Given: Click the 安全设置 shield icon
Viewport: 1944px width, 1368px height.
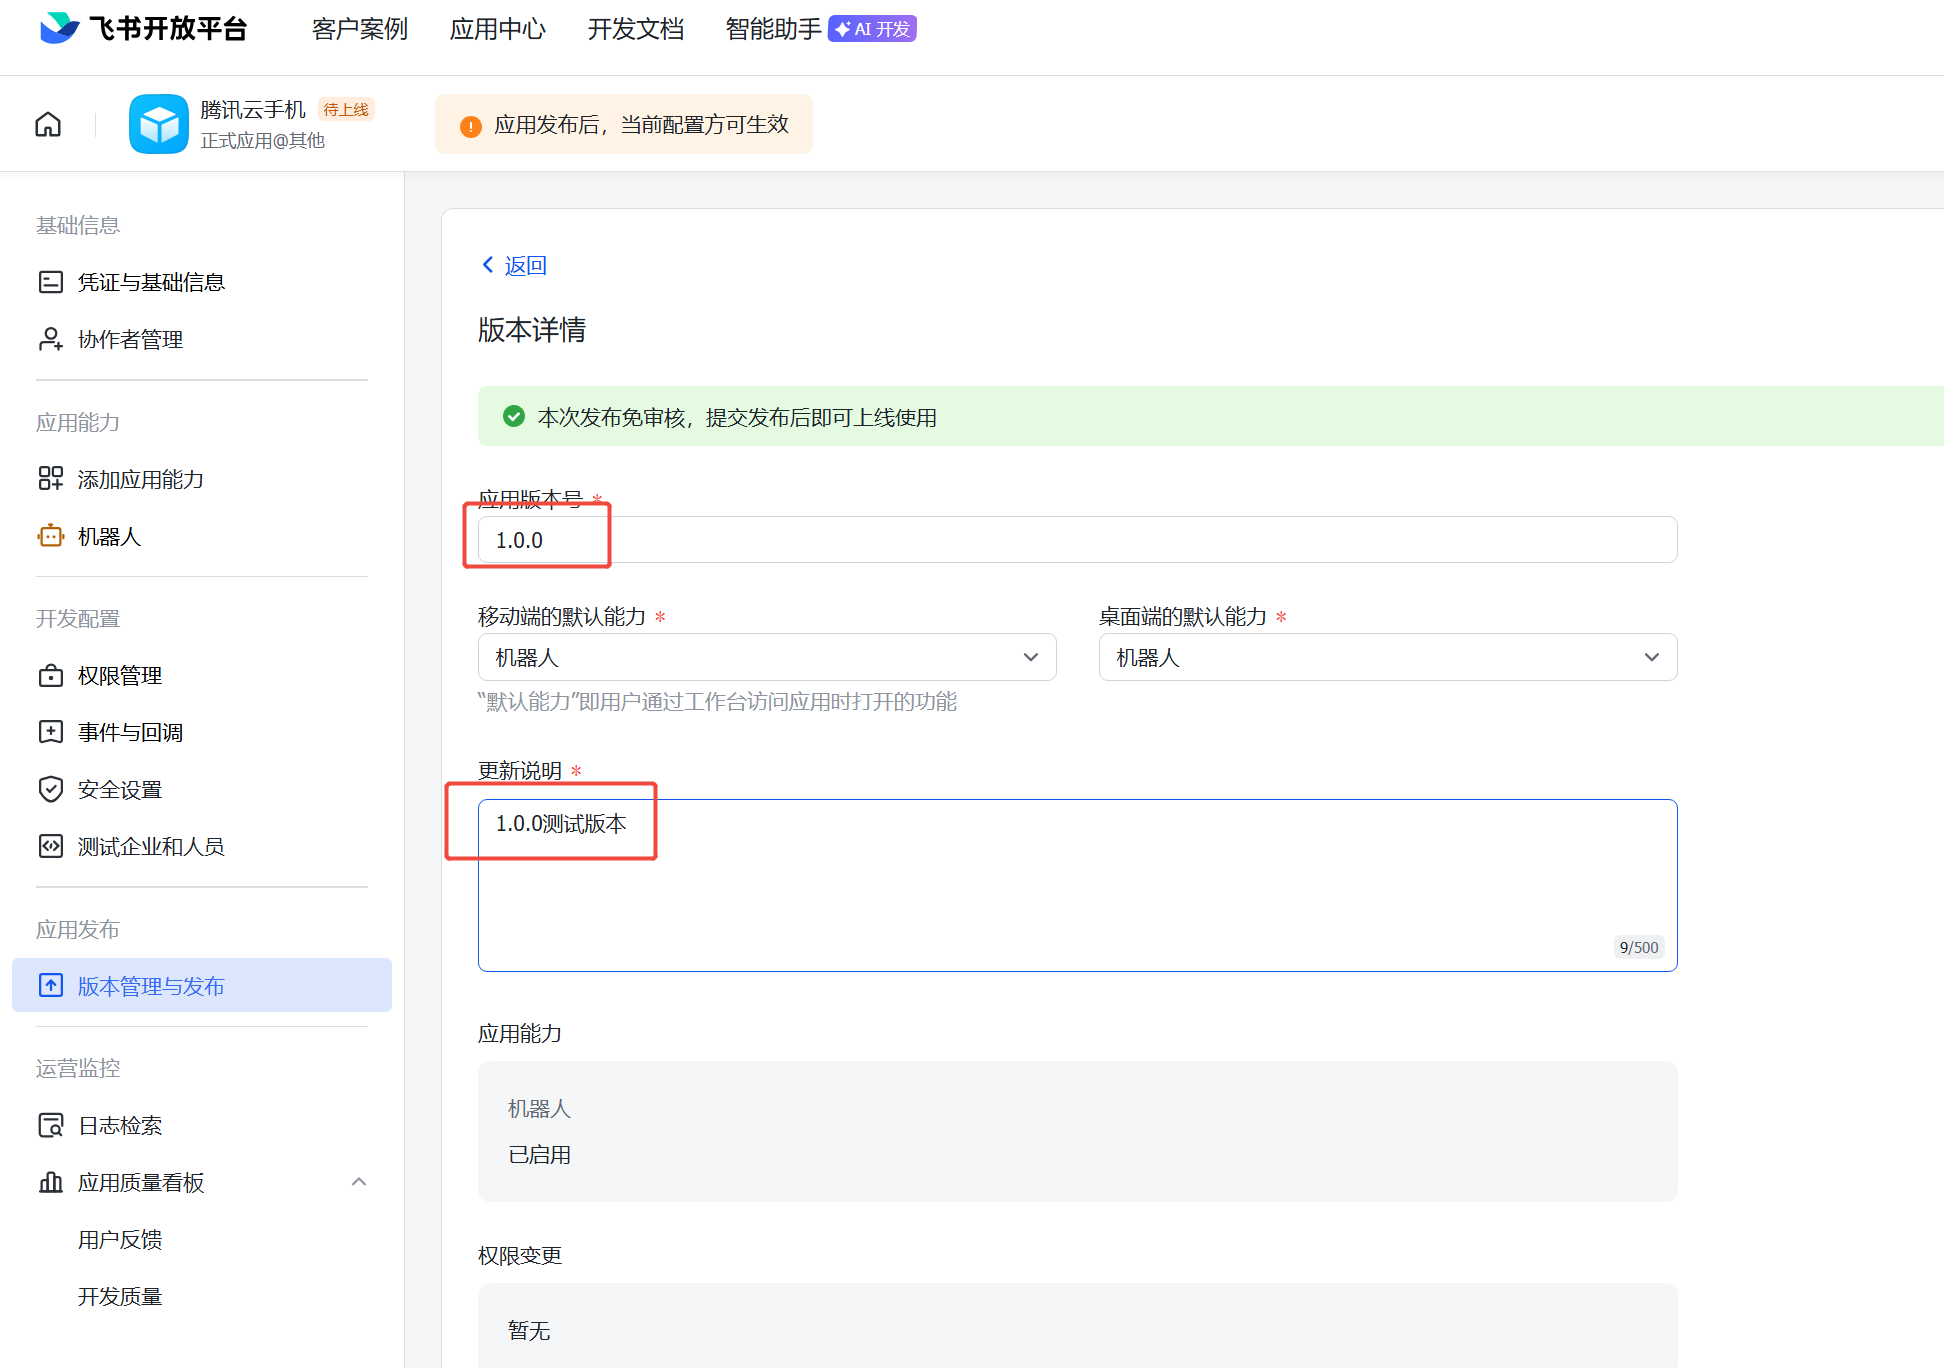Looking at the screenshot, I should (x=50, y=790).
